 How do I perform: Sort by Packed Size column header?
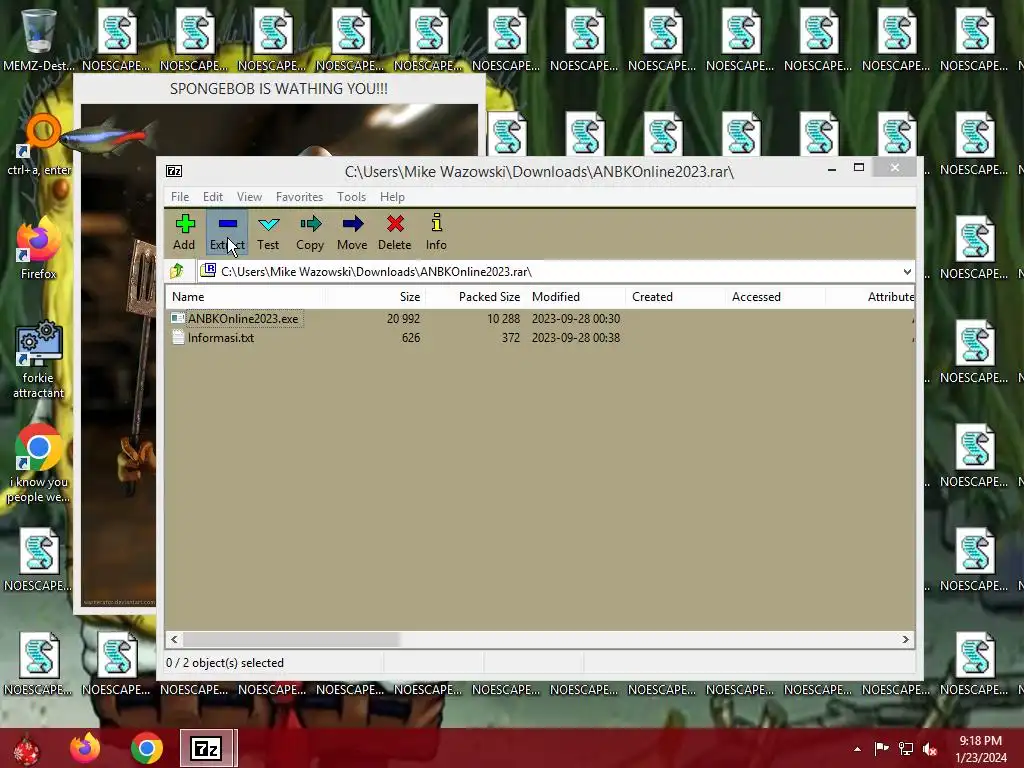[x=475, y=296]
